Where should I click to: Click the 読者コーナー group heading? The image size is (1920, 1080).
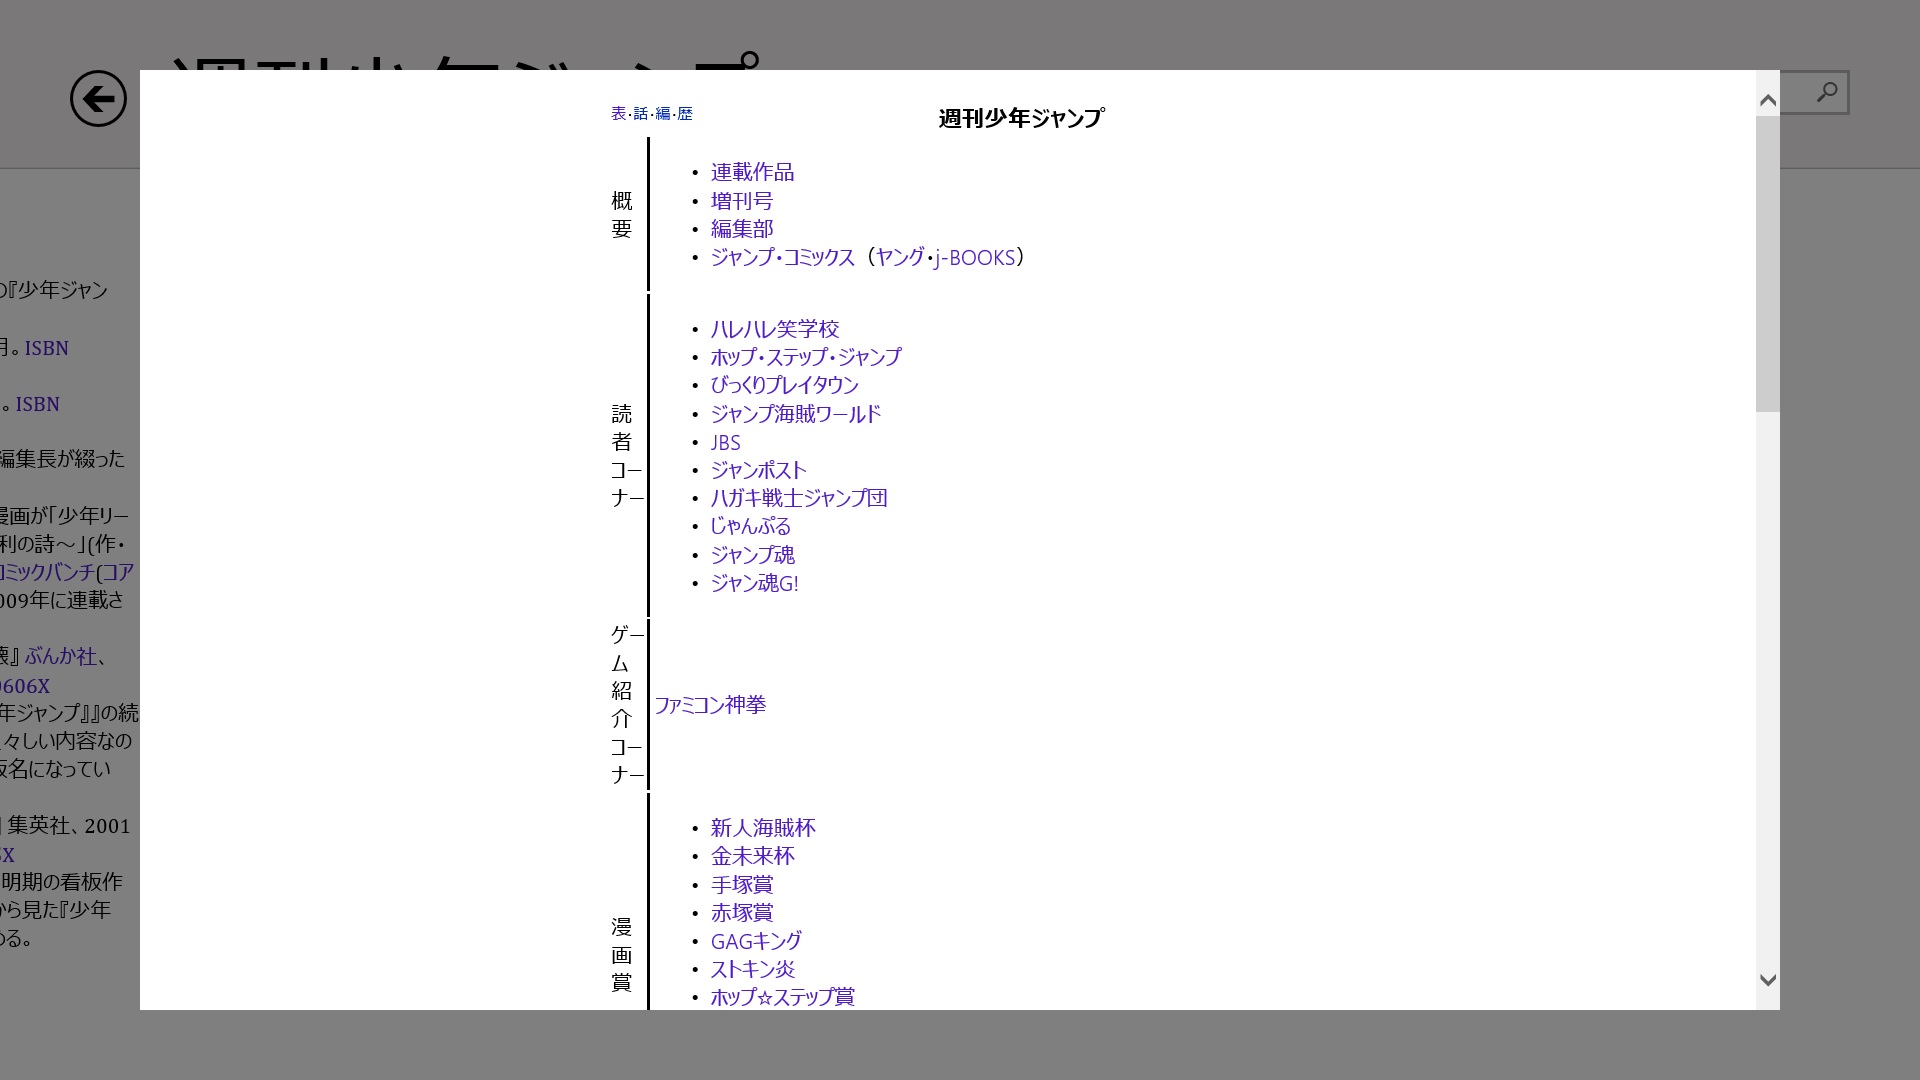[x=627, y=456]
